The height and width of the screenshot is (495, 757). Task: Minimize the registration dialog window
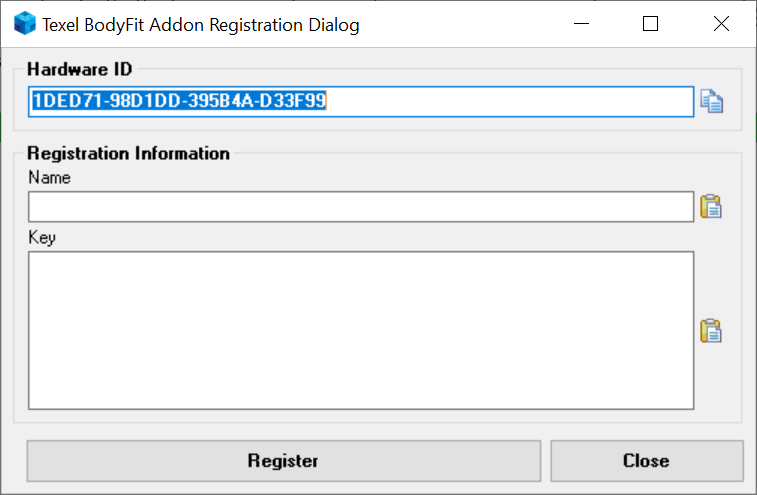point(580,25)
